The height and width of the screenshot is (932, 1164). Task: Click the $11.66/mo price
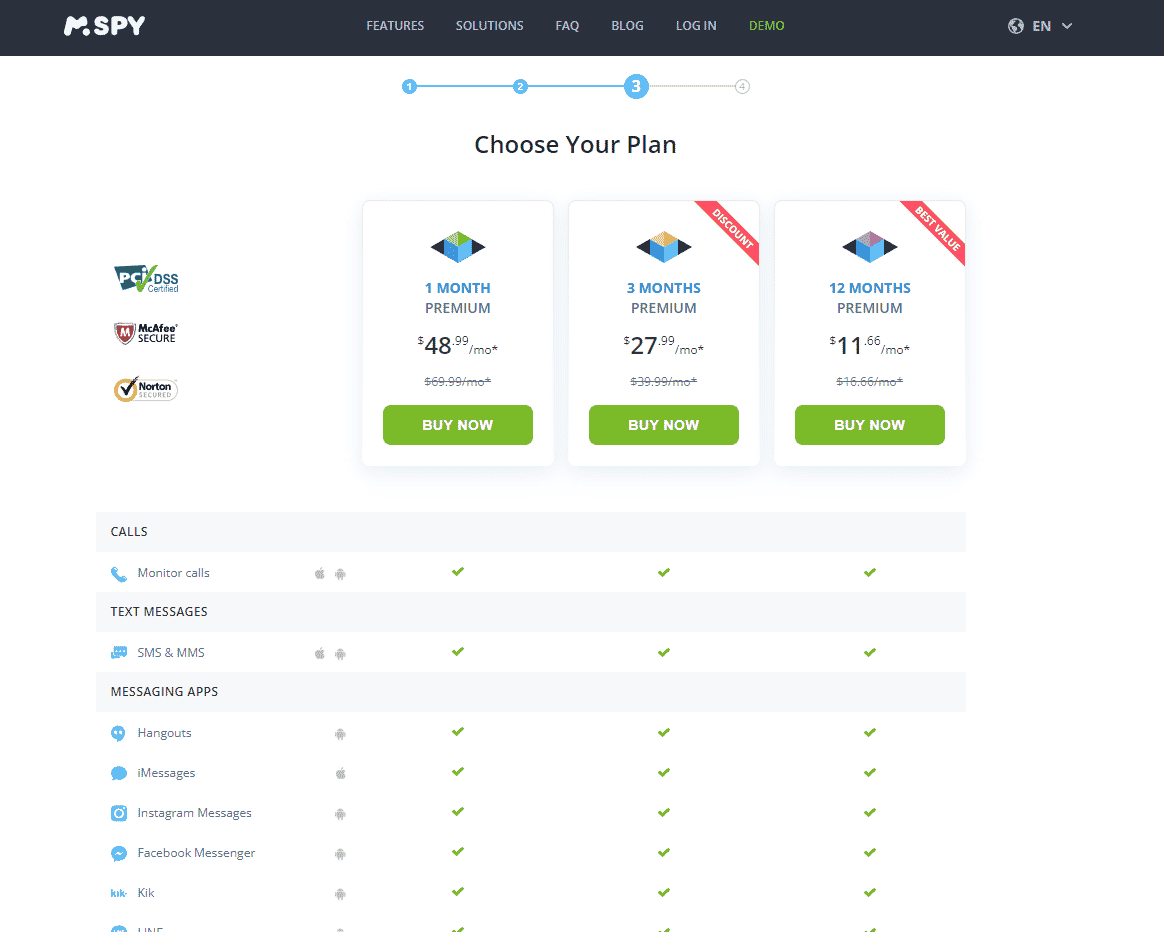pyautogui.click(x=870, y=345)
